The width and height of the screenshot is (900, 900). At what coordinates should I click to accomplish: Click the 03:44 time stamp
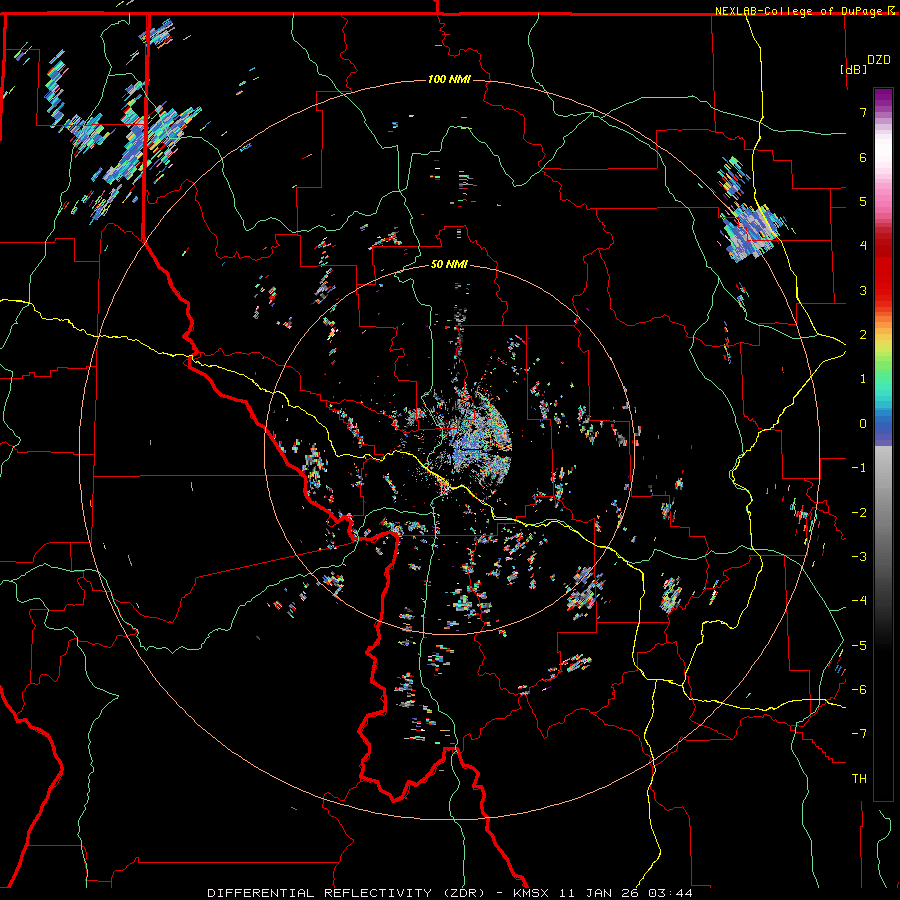[x=670, y=893]
